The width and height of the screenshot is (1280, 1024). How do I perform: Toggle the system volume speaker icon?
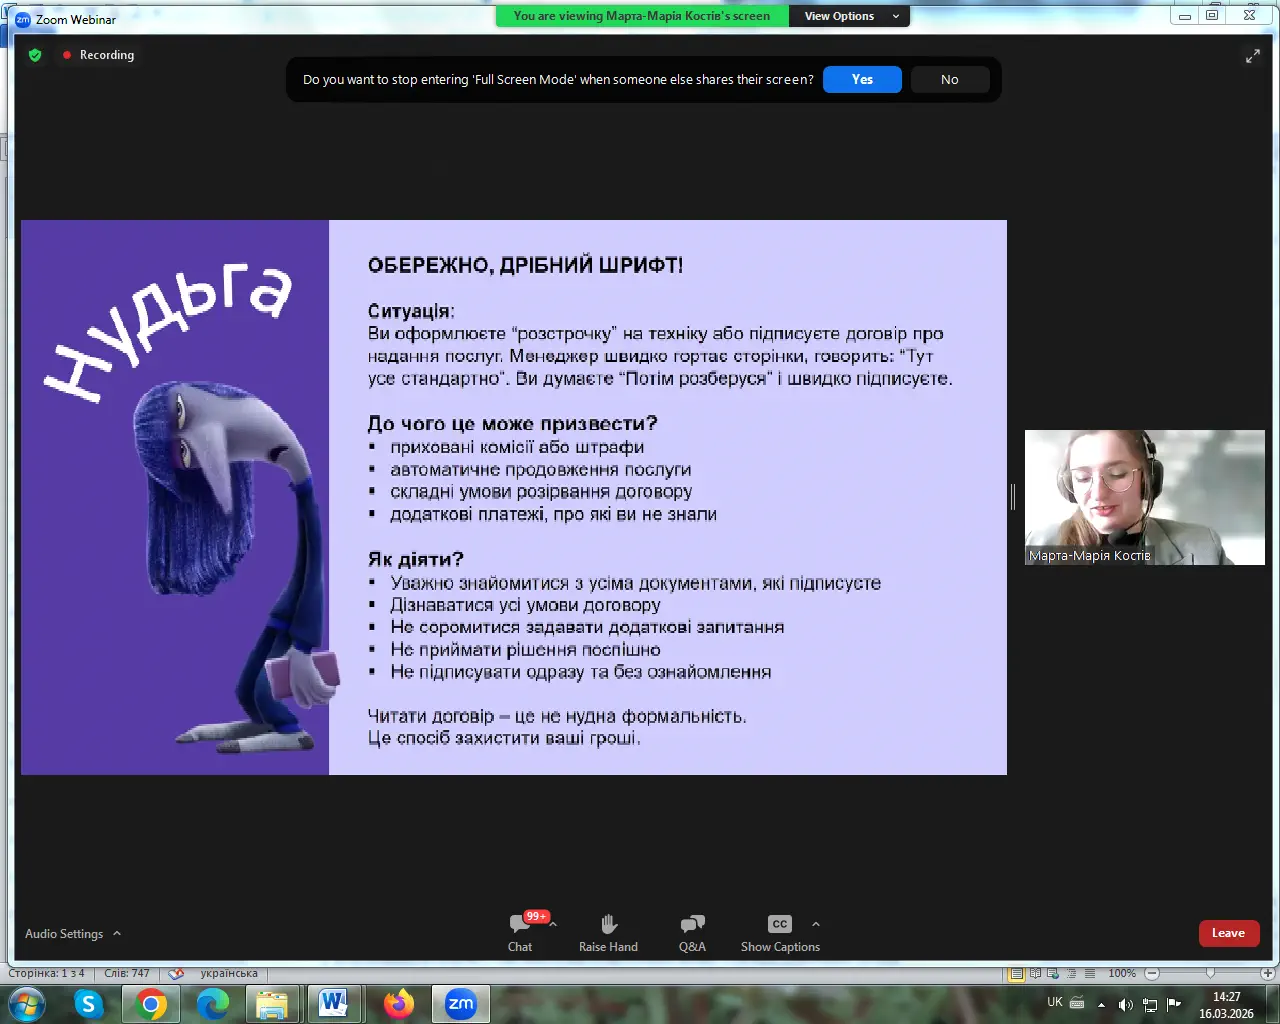pos(1125,1004)
